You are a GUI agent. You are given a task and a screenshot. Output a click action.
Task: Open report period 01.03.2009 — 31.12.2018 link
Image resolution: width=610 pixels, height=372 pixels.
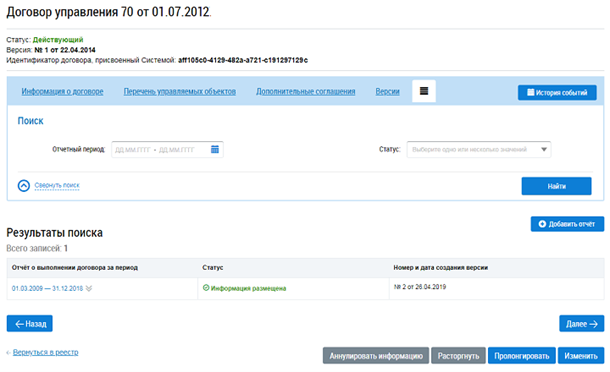pyautogui.click(x=47, y=288)
